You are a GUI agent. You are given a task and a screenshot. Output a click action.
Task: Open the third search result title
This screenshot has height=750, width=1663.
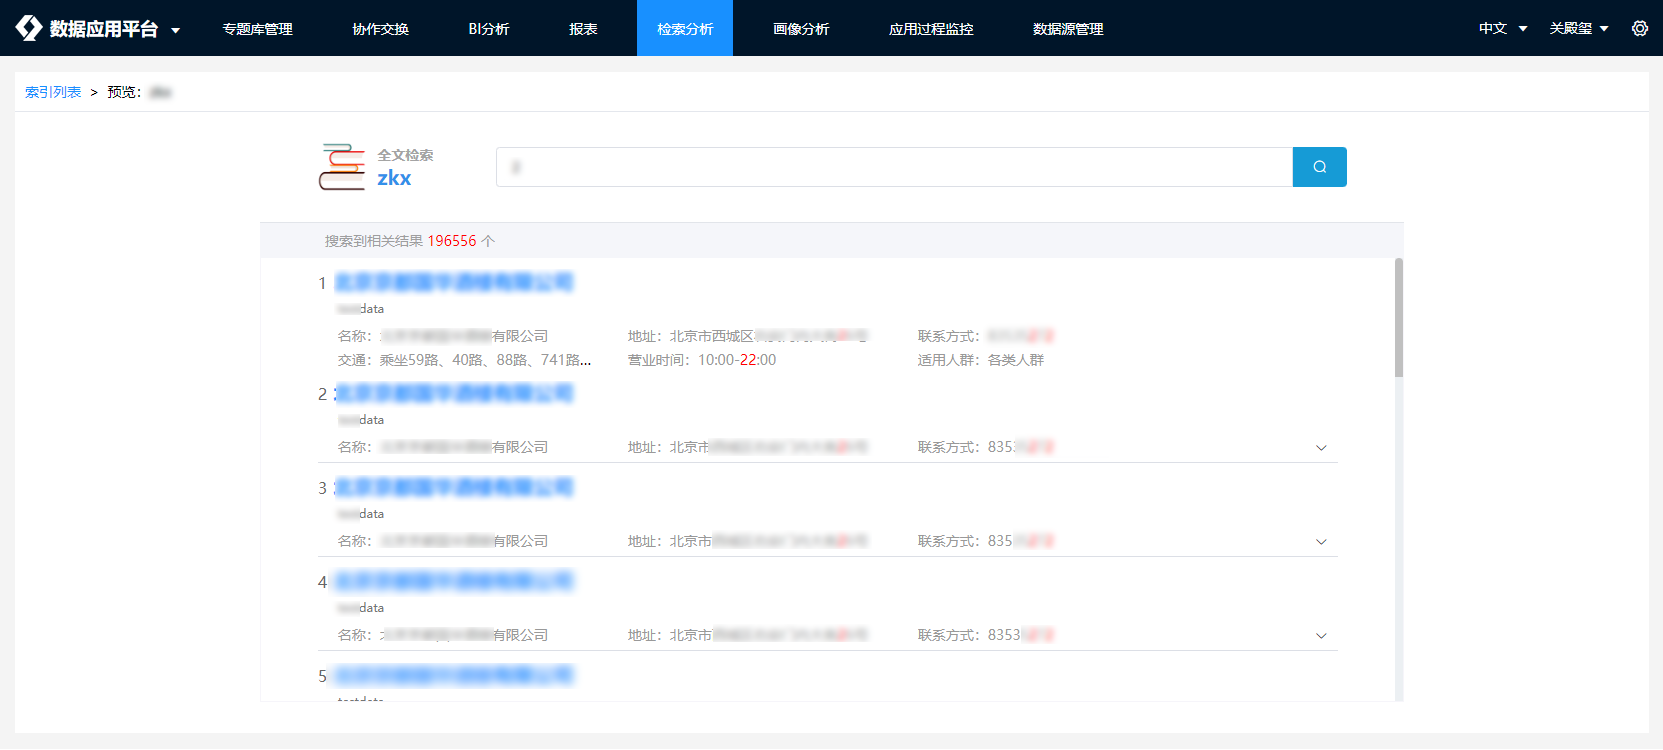454,488
